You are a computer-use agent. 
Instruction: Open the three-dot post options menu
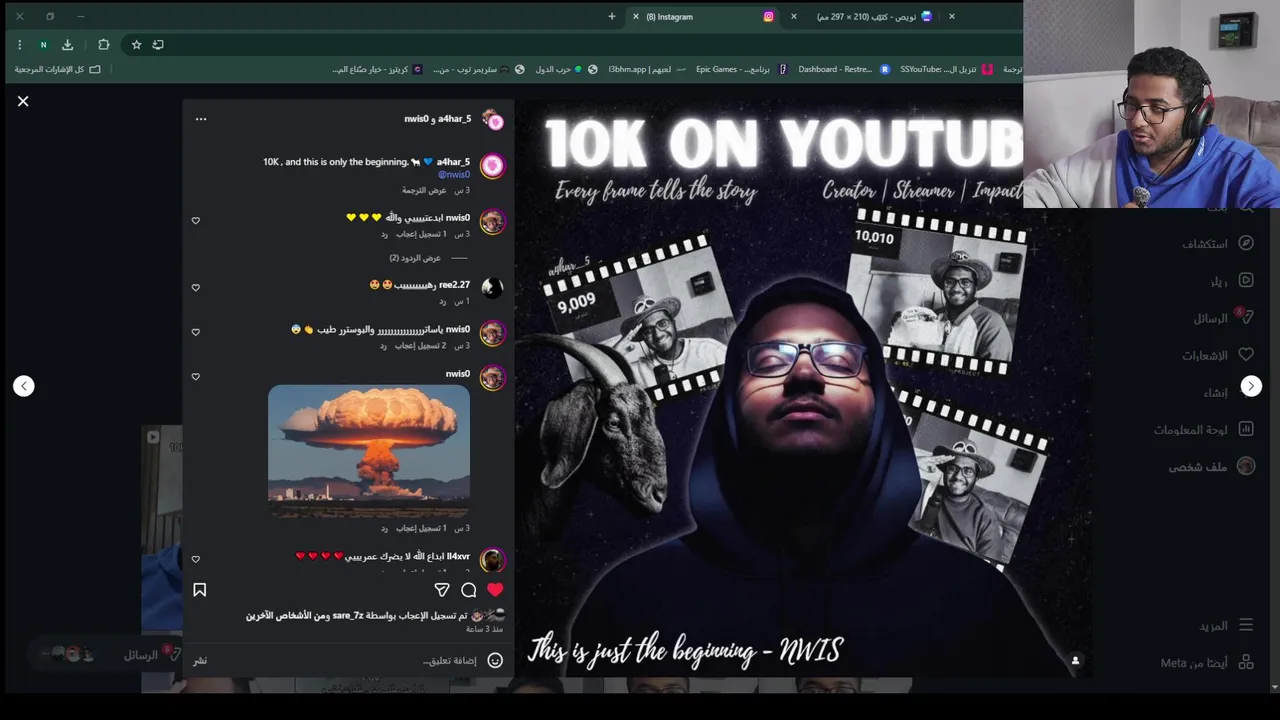(x=201, y=119)
